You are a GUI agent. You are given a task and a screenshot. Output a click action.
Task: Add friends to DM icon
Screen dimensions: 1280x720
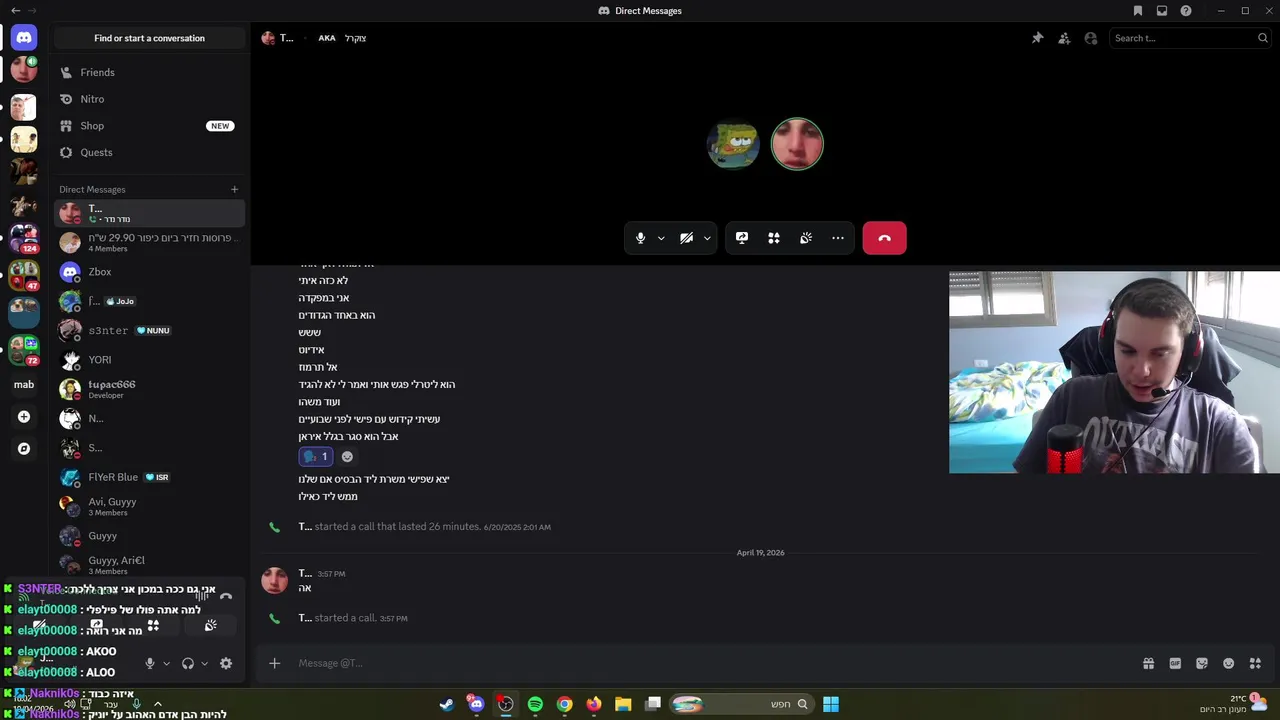tap(1064, 38)
